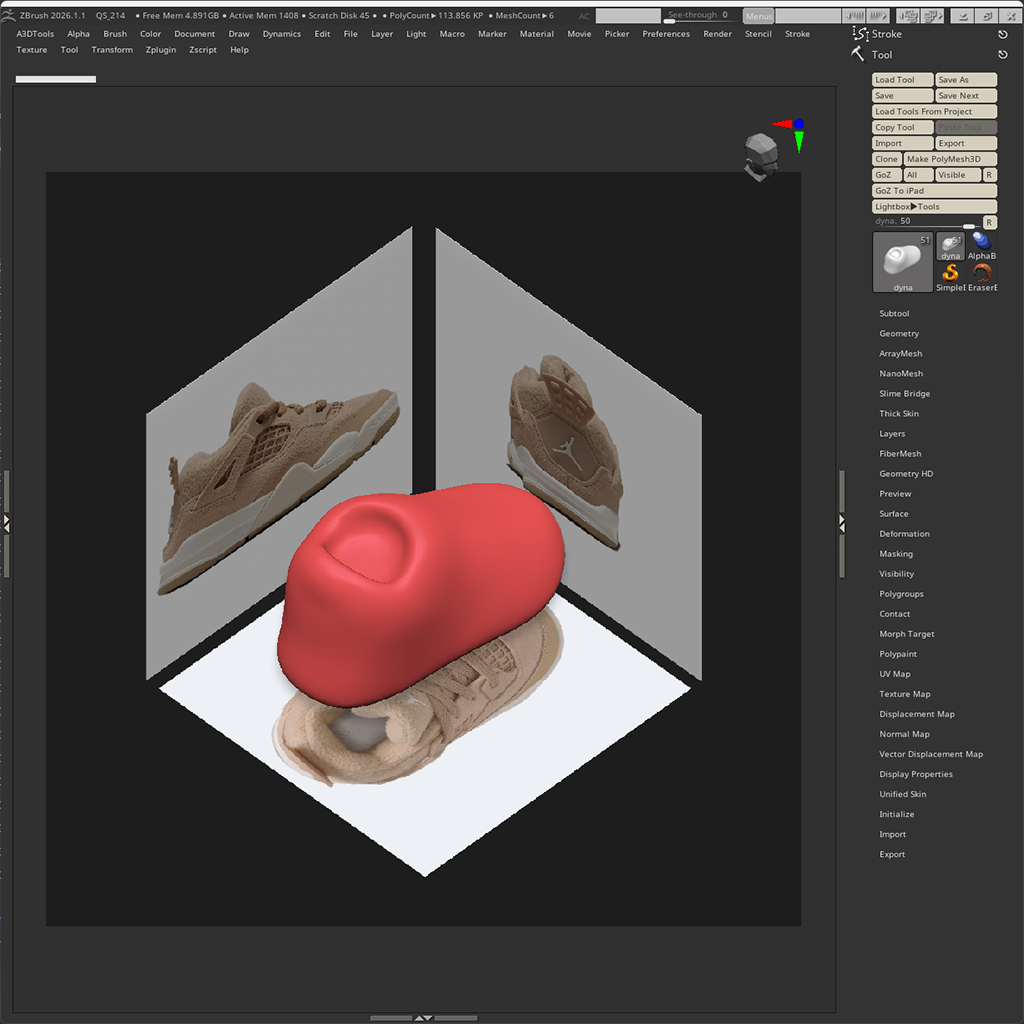
Task: Click the Stroke palette lasso icon
Action: (859, 33)
